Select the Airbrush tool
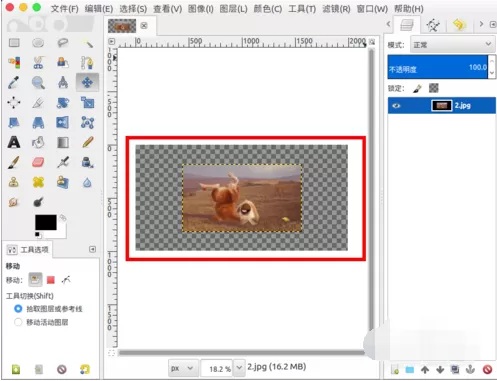Viewport: 497px width, 381px height. (63, 162)
